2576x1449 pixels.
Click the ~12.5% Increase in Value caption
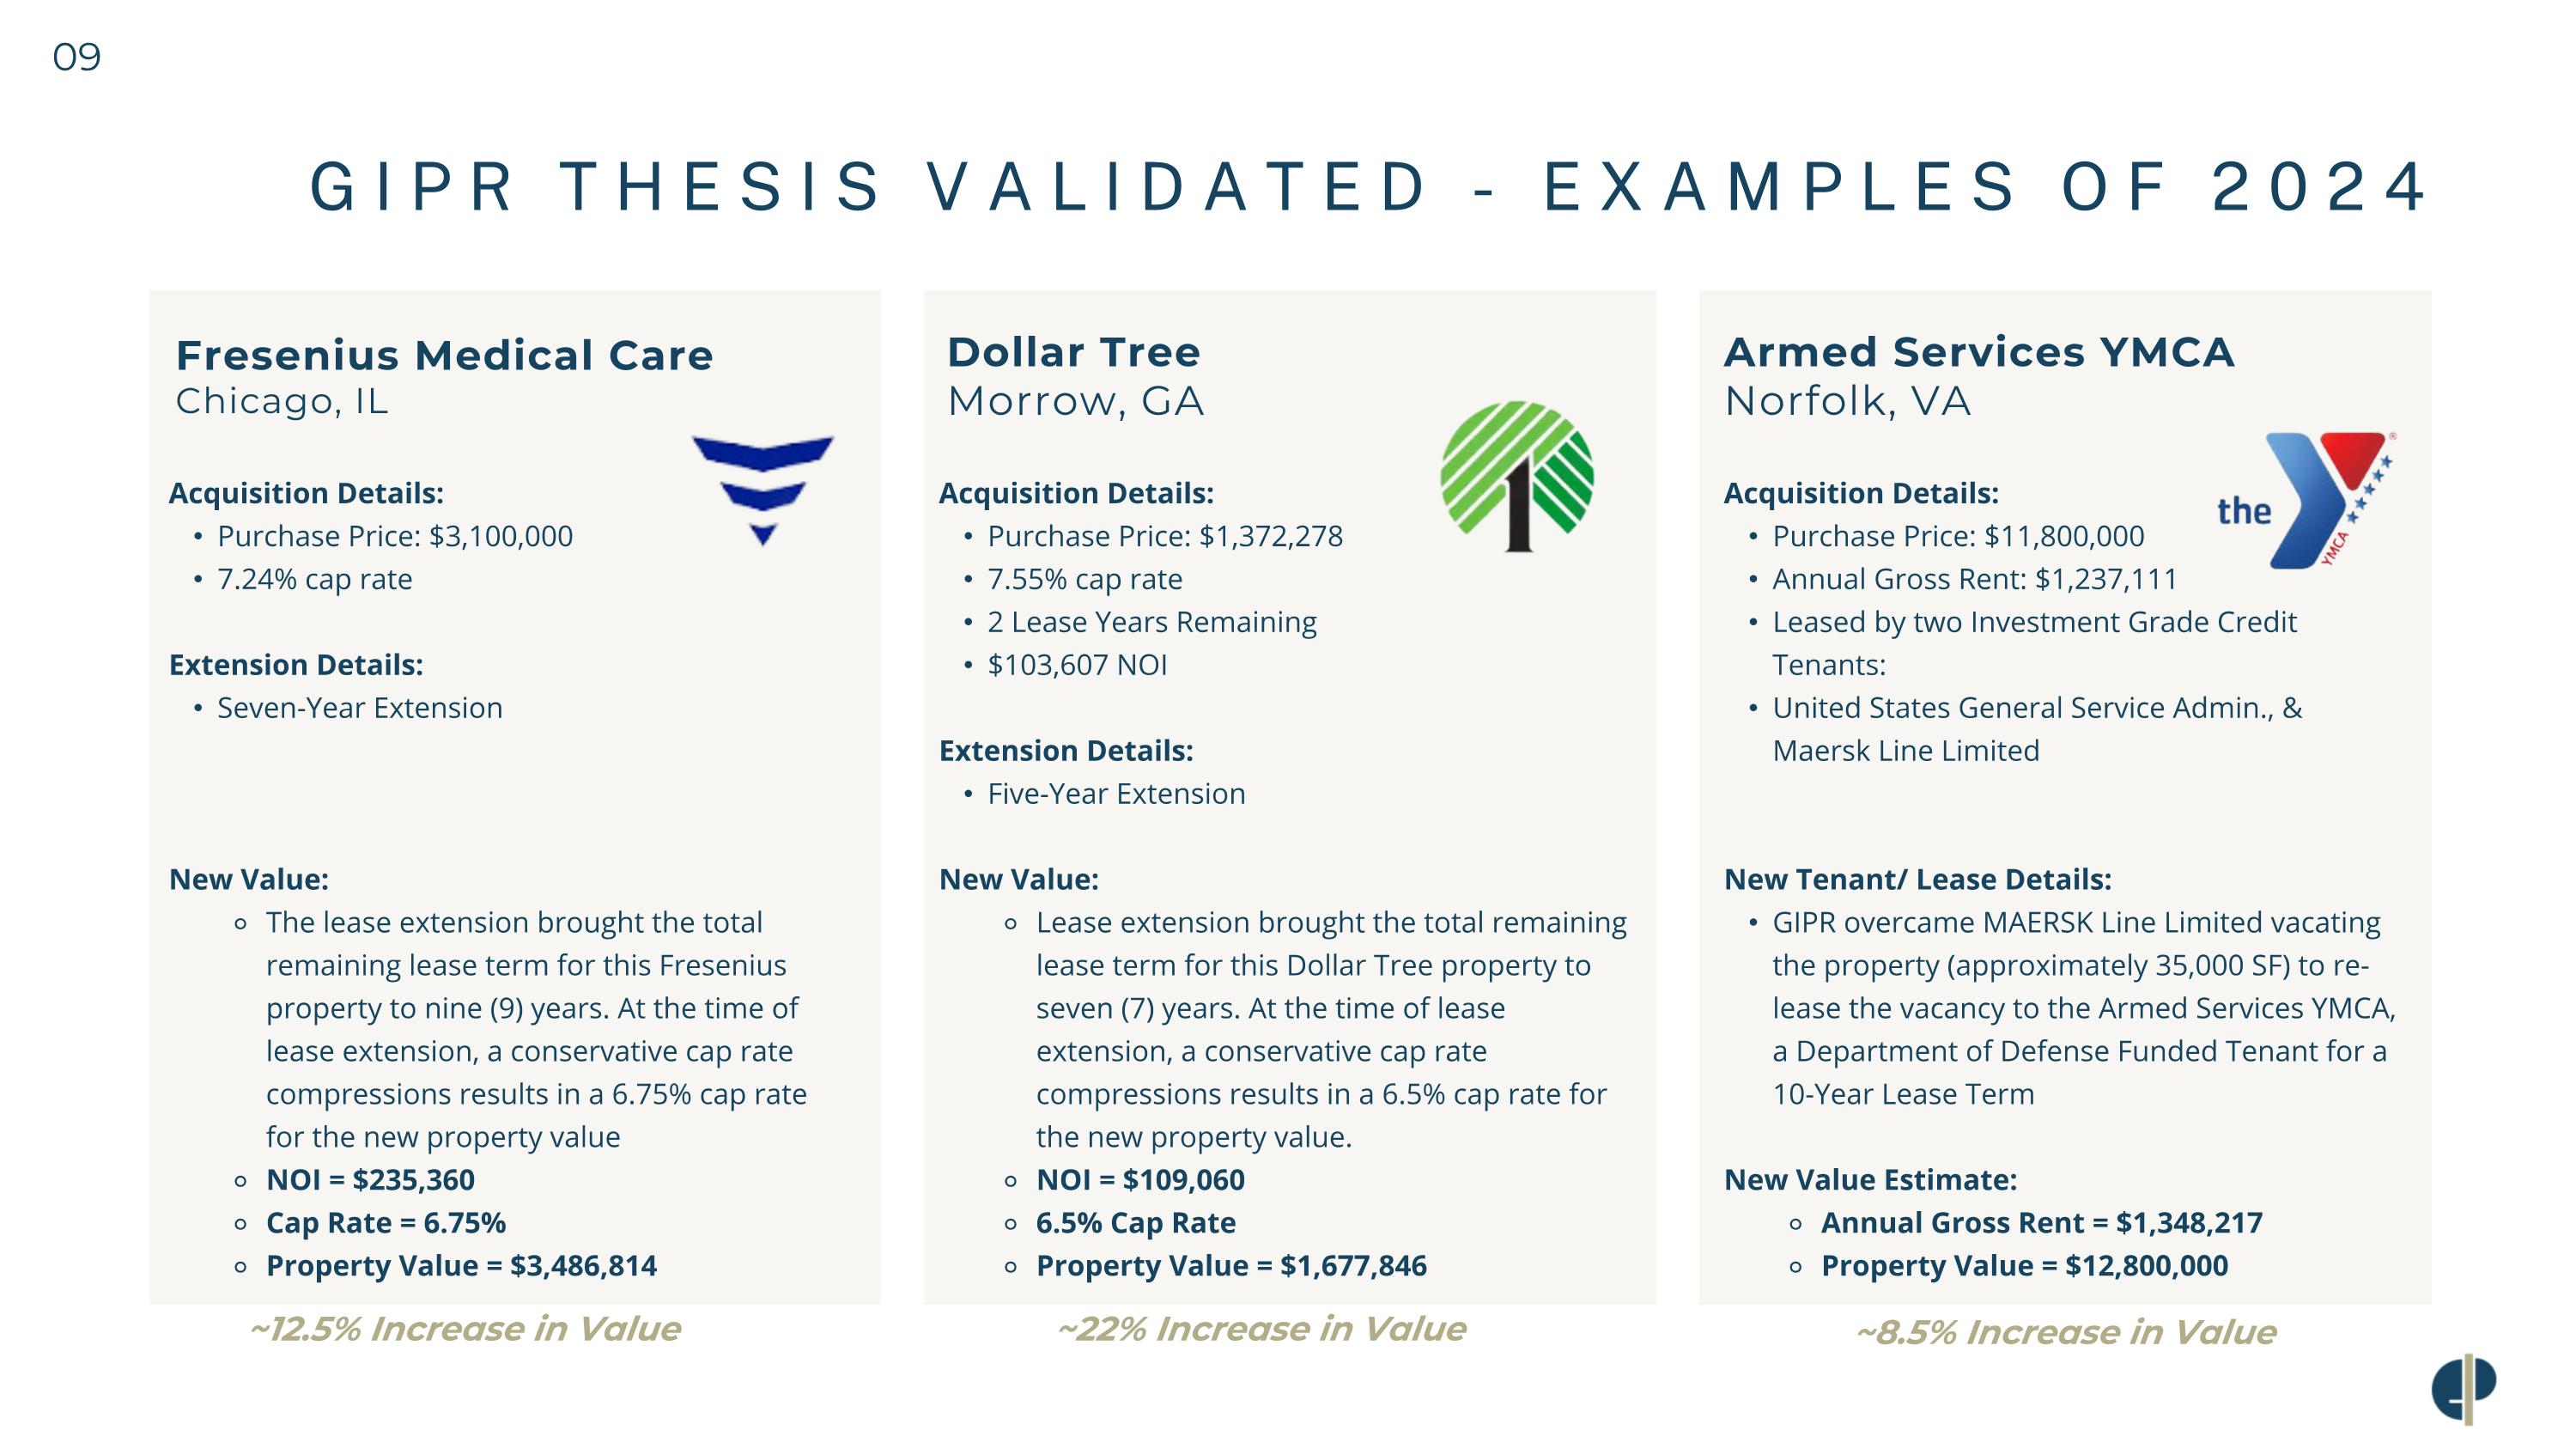click(x=465, y=1329)
